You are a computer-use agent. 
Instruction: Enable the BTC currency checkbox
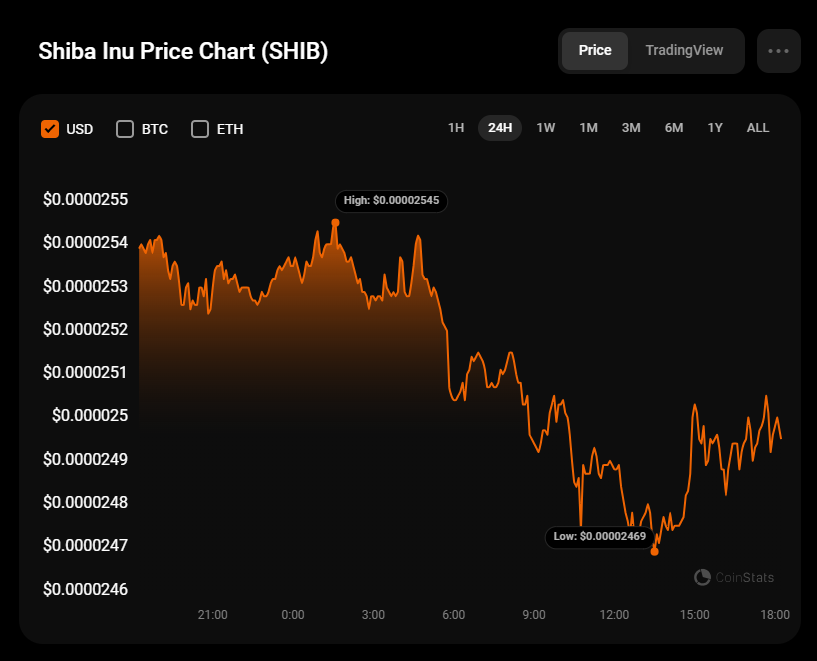(x=125, y=129)
